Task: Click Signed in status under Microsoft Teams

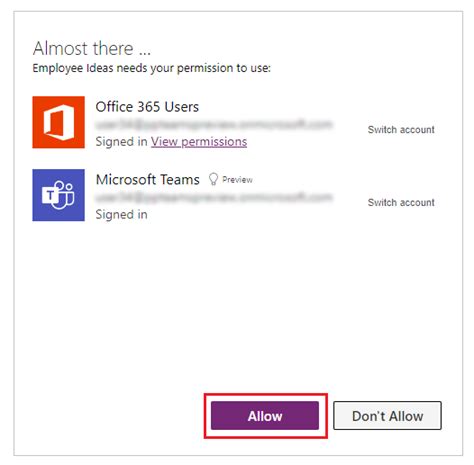Action: [x=121, y=214]
